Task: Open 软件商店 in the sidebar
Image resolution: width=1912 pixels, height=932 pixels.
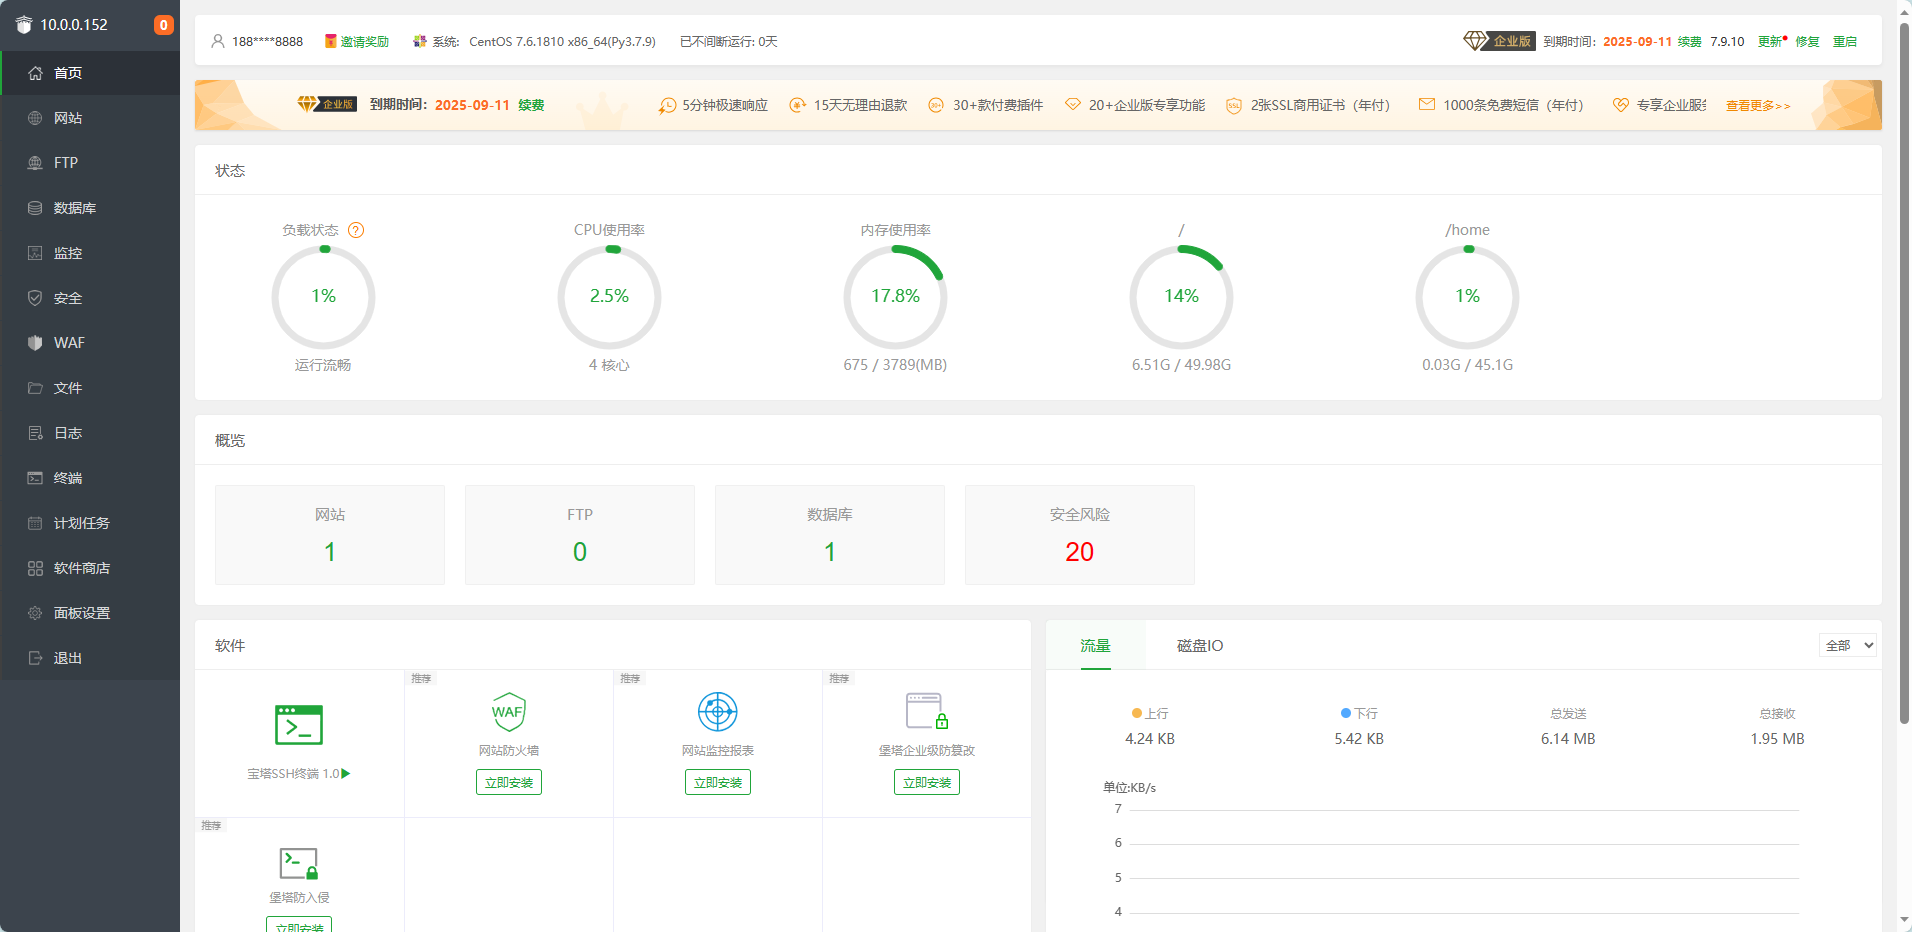Action: [81, 568]
